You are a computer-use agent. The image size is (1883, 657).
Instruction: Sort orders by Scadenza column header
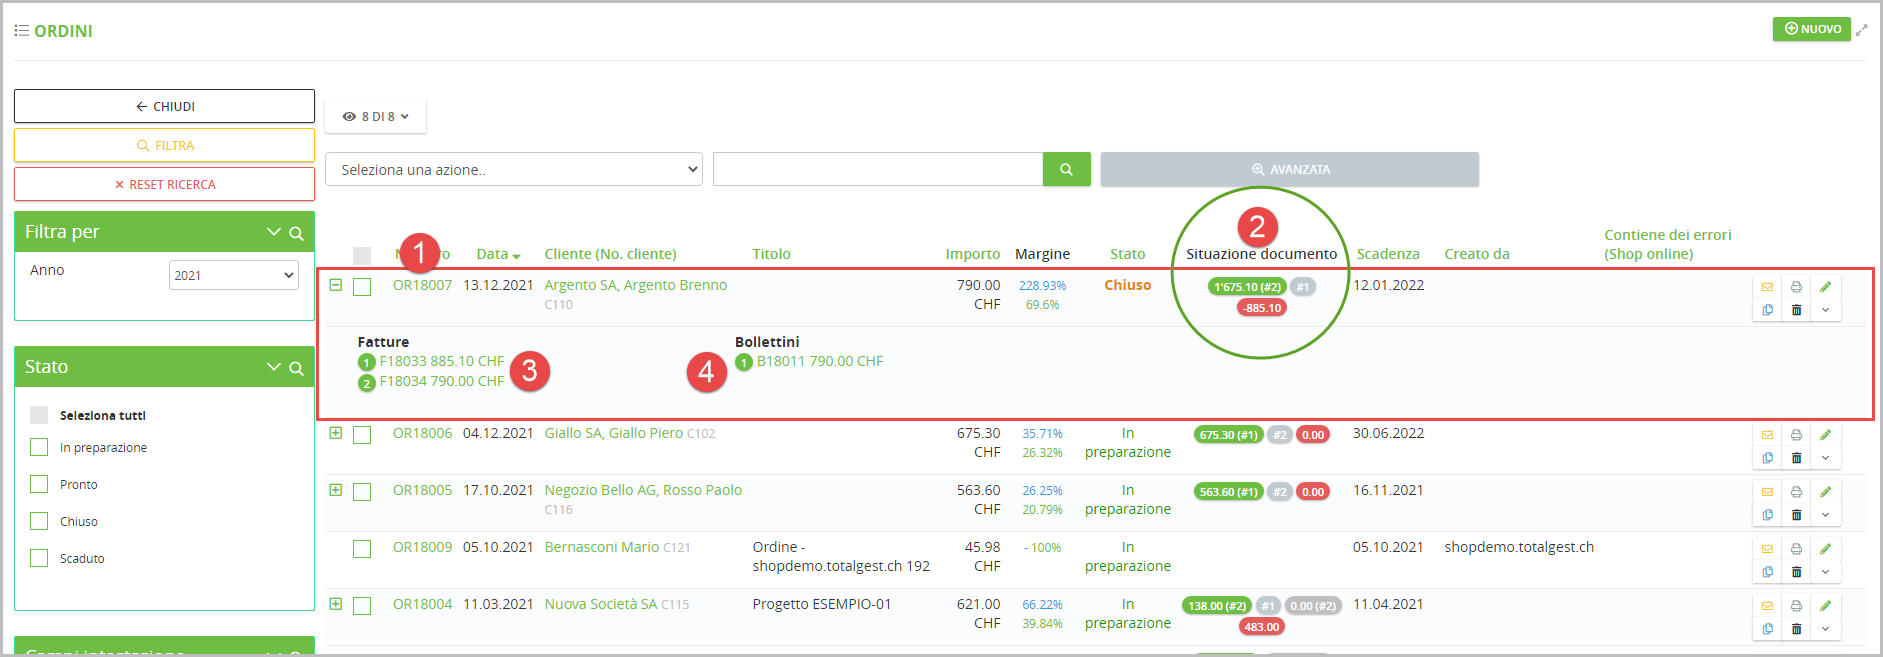click(x=1387, y=254)
